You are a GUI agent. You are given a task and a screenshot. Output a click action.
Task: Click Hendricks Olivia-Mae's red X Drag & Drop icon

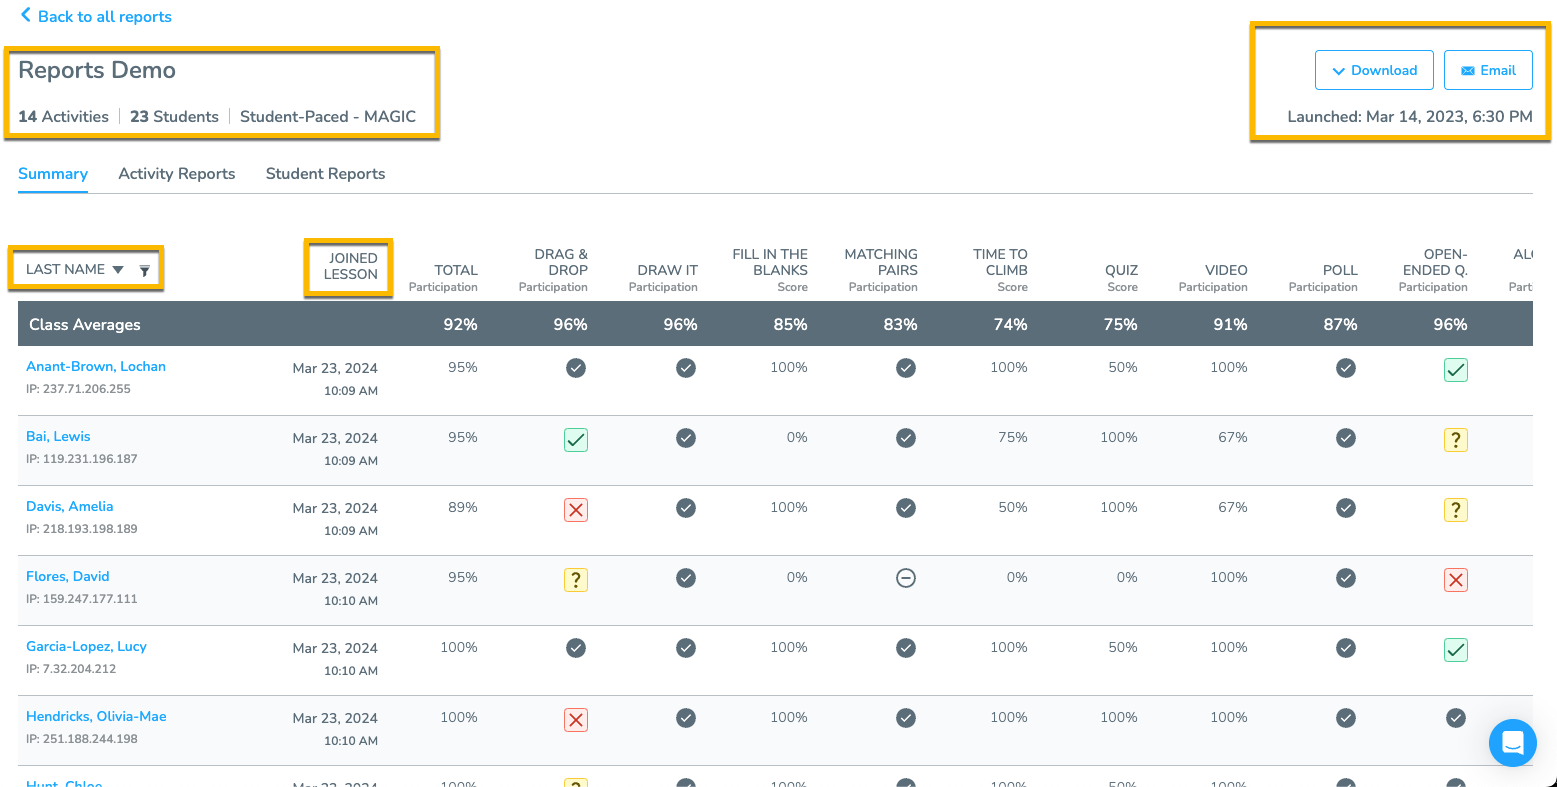point(576,720)
